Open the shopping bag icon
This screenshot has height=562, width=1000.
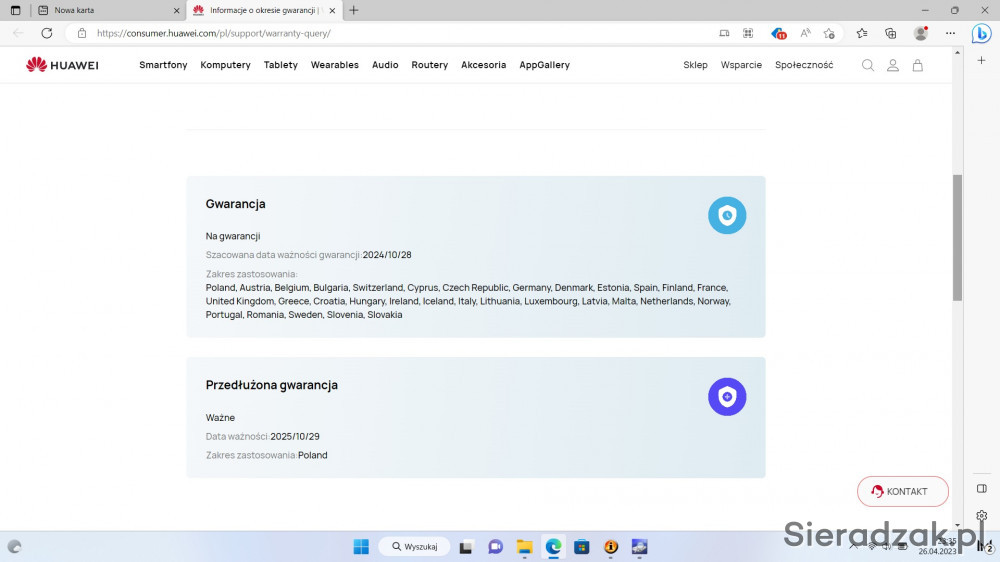tap(918, 65)
